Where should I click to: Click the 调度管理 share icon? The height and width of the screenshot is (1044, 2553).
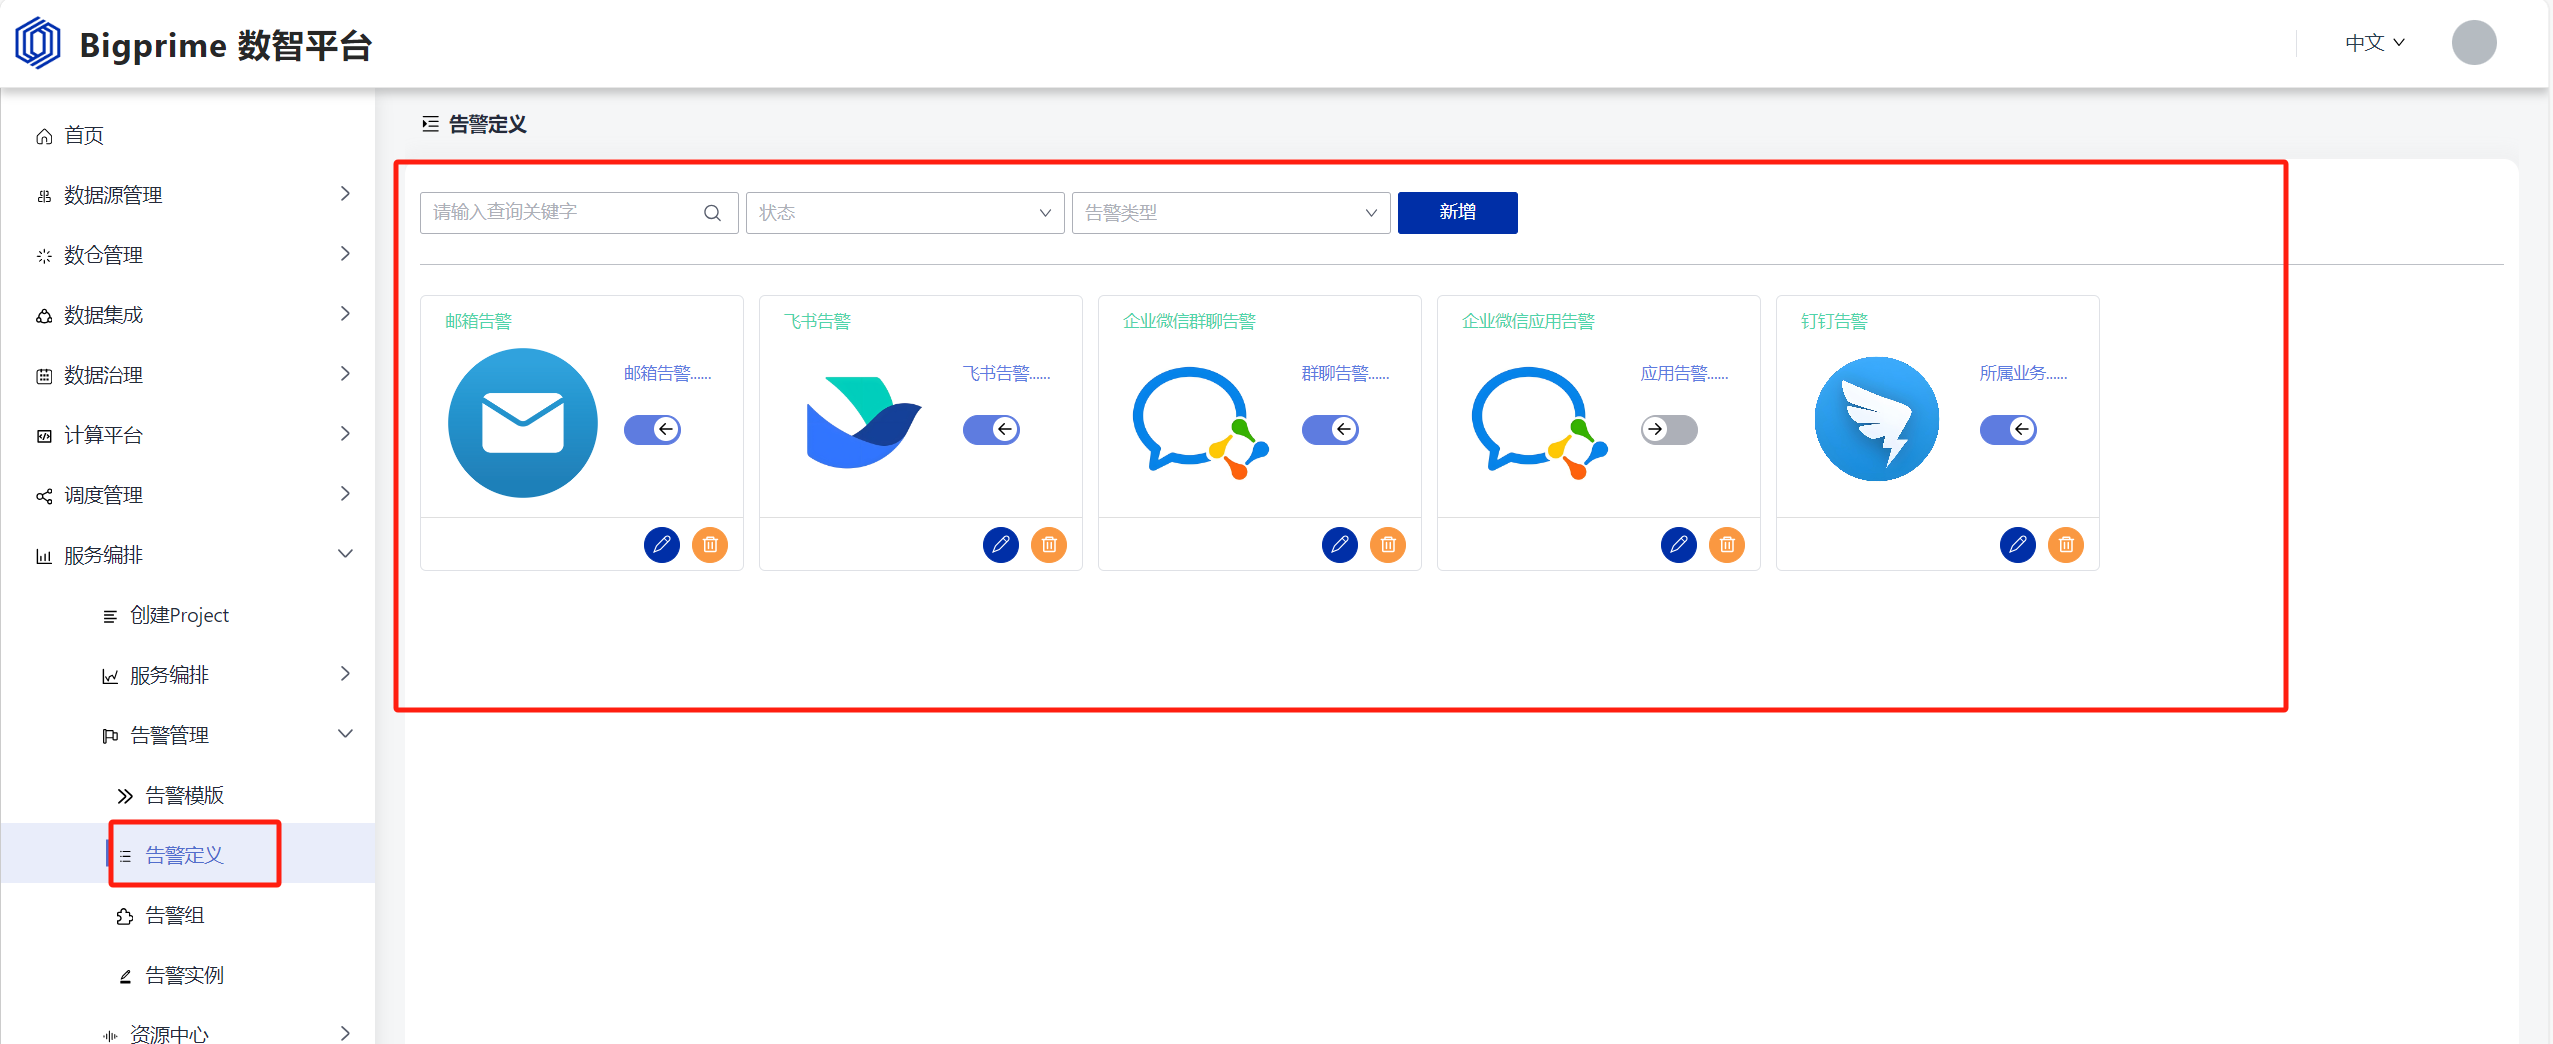(44, 496)
